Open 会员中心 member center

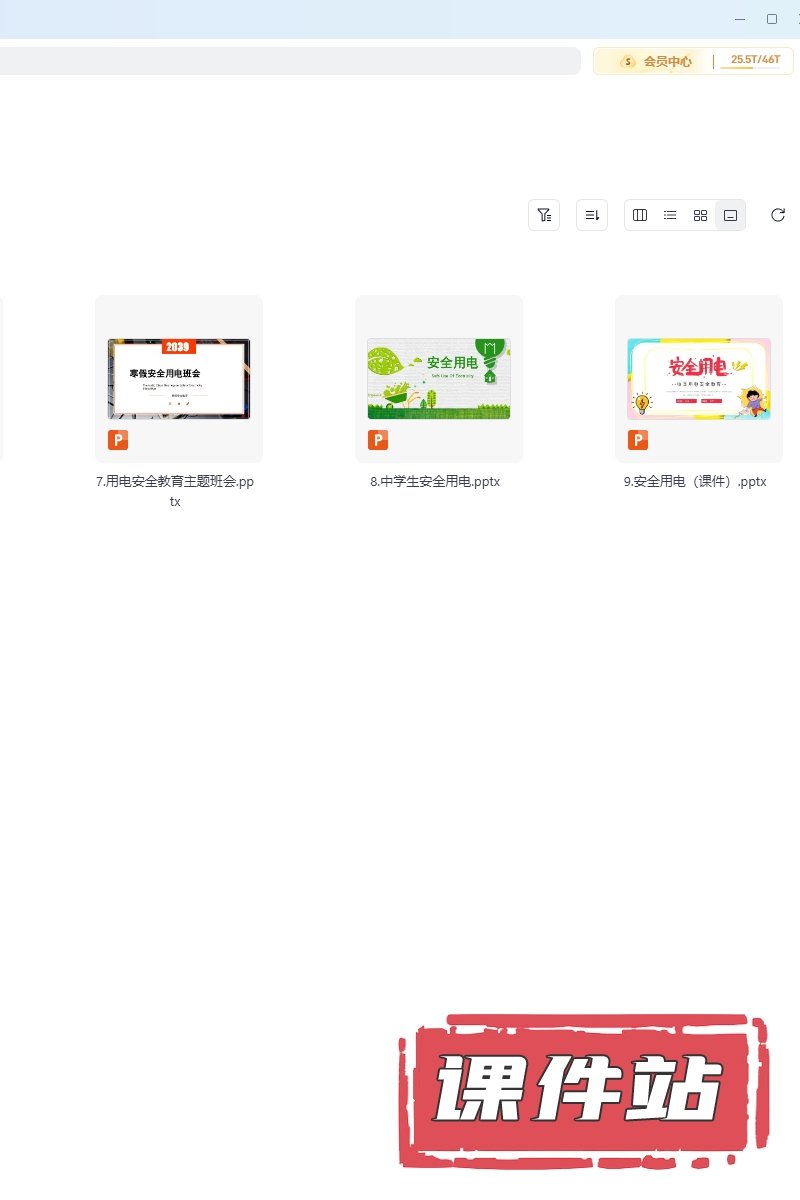pyautogui.click(x=656, y=61)
